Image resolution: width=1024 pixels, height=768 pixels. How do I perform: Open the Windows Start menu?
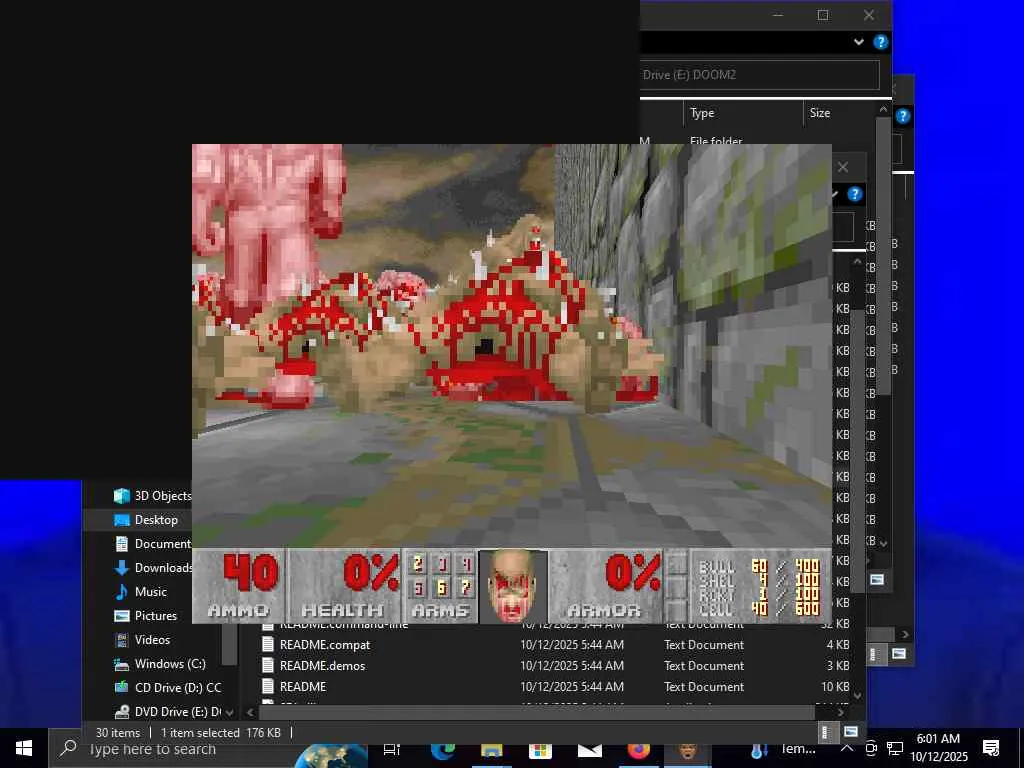[24, 748]
